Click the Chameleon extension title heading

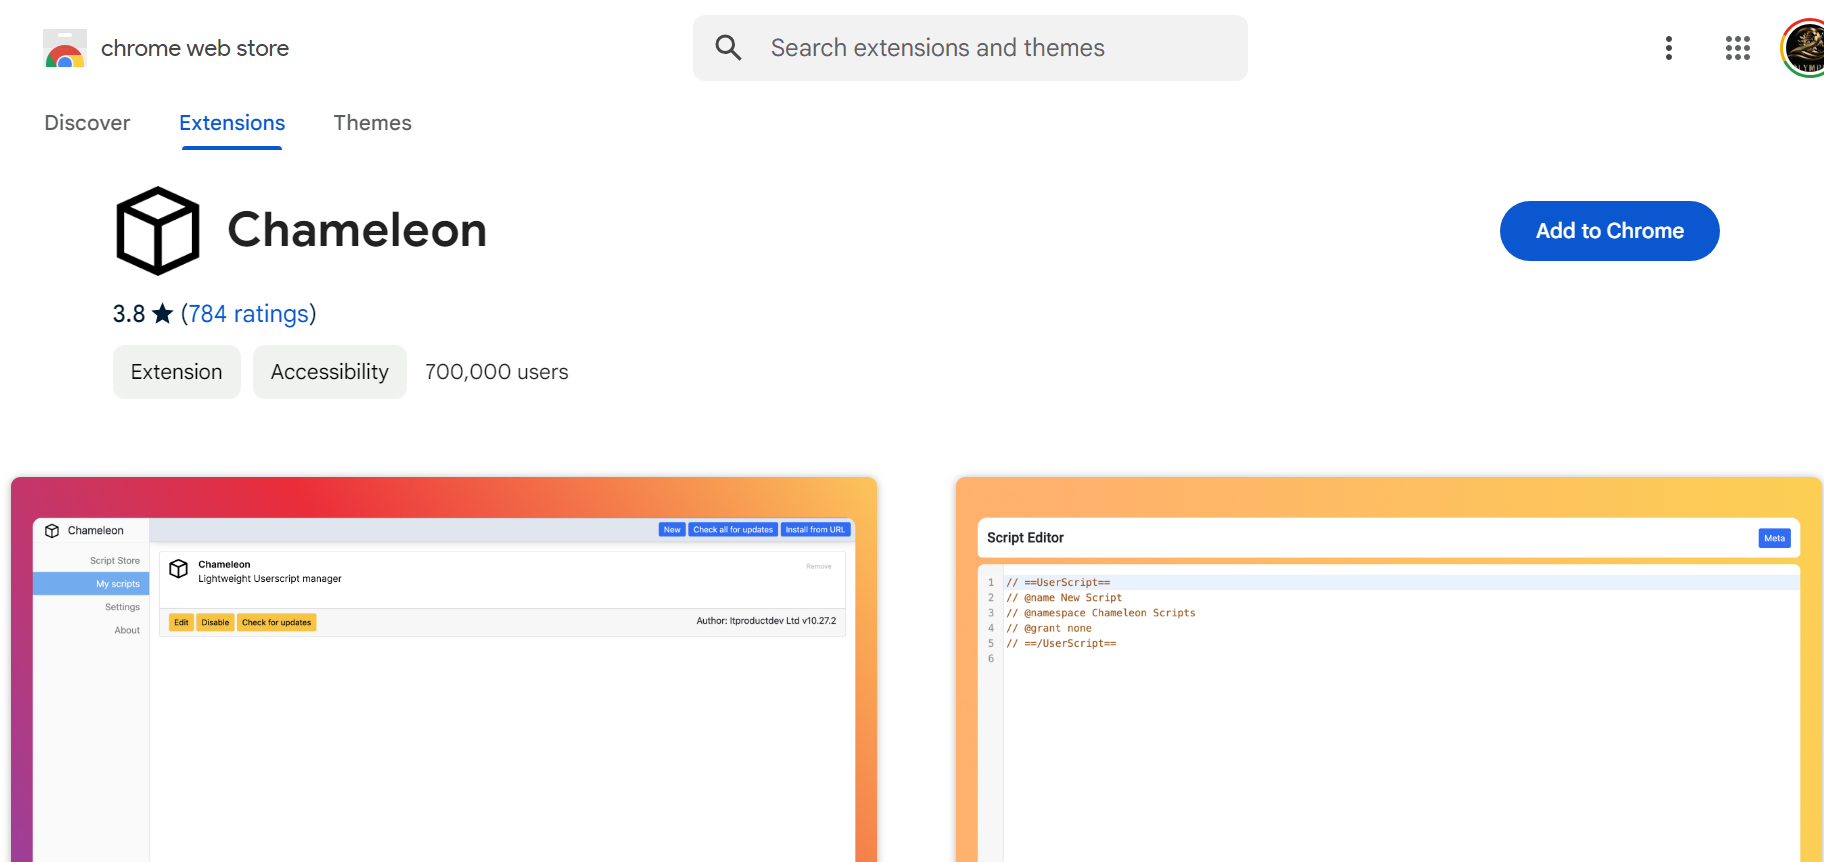tap(357, 230)
